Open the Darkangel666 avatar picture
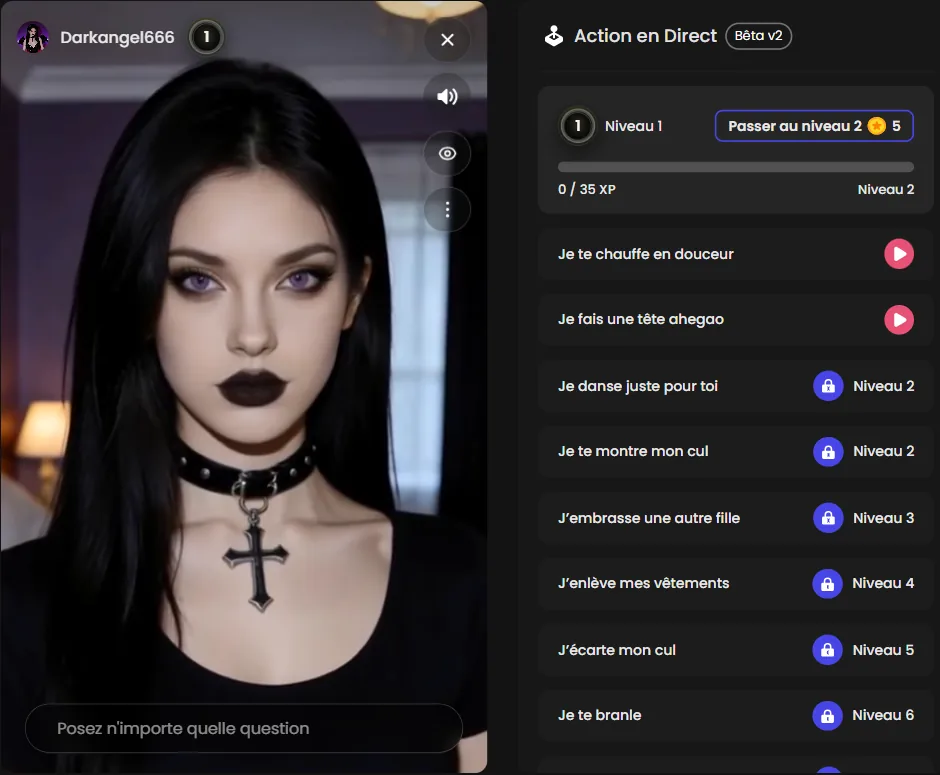 pos(32,37)
